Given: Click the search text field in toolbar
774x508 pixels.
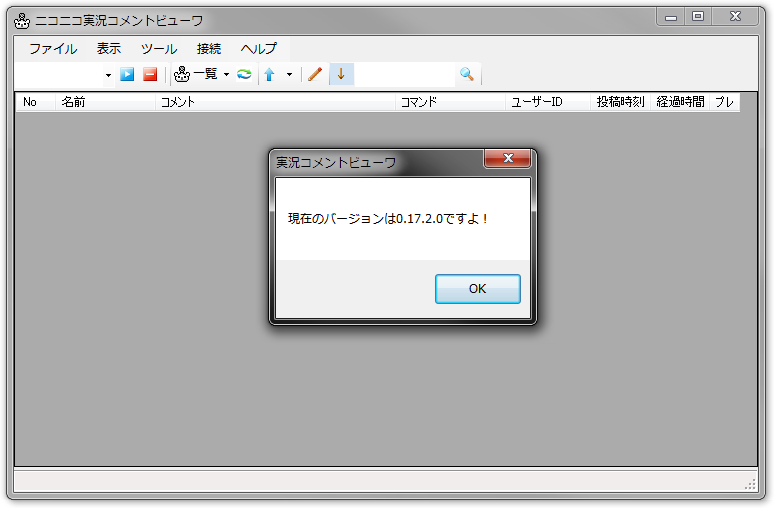Looking at the screenshot, I should click(404, 75).
